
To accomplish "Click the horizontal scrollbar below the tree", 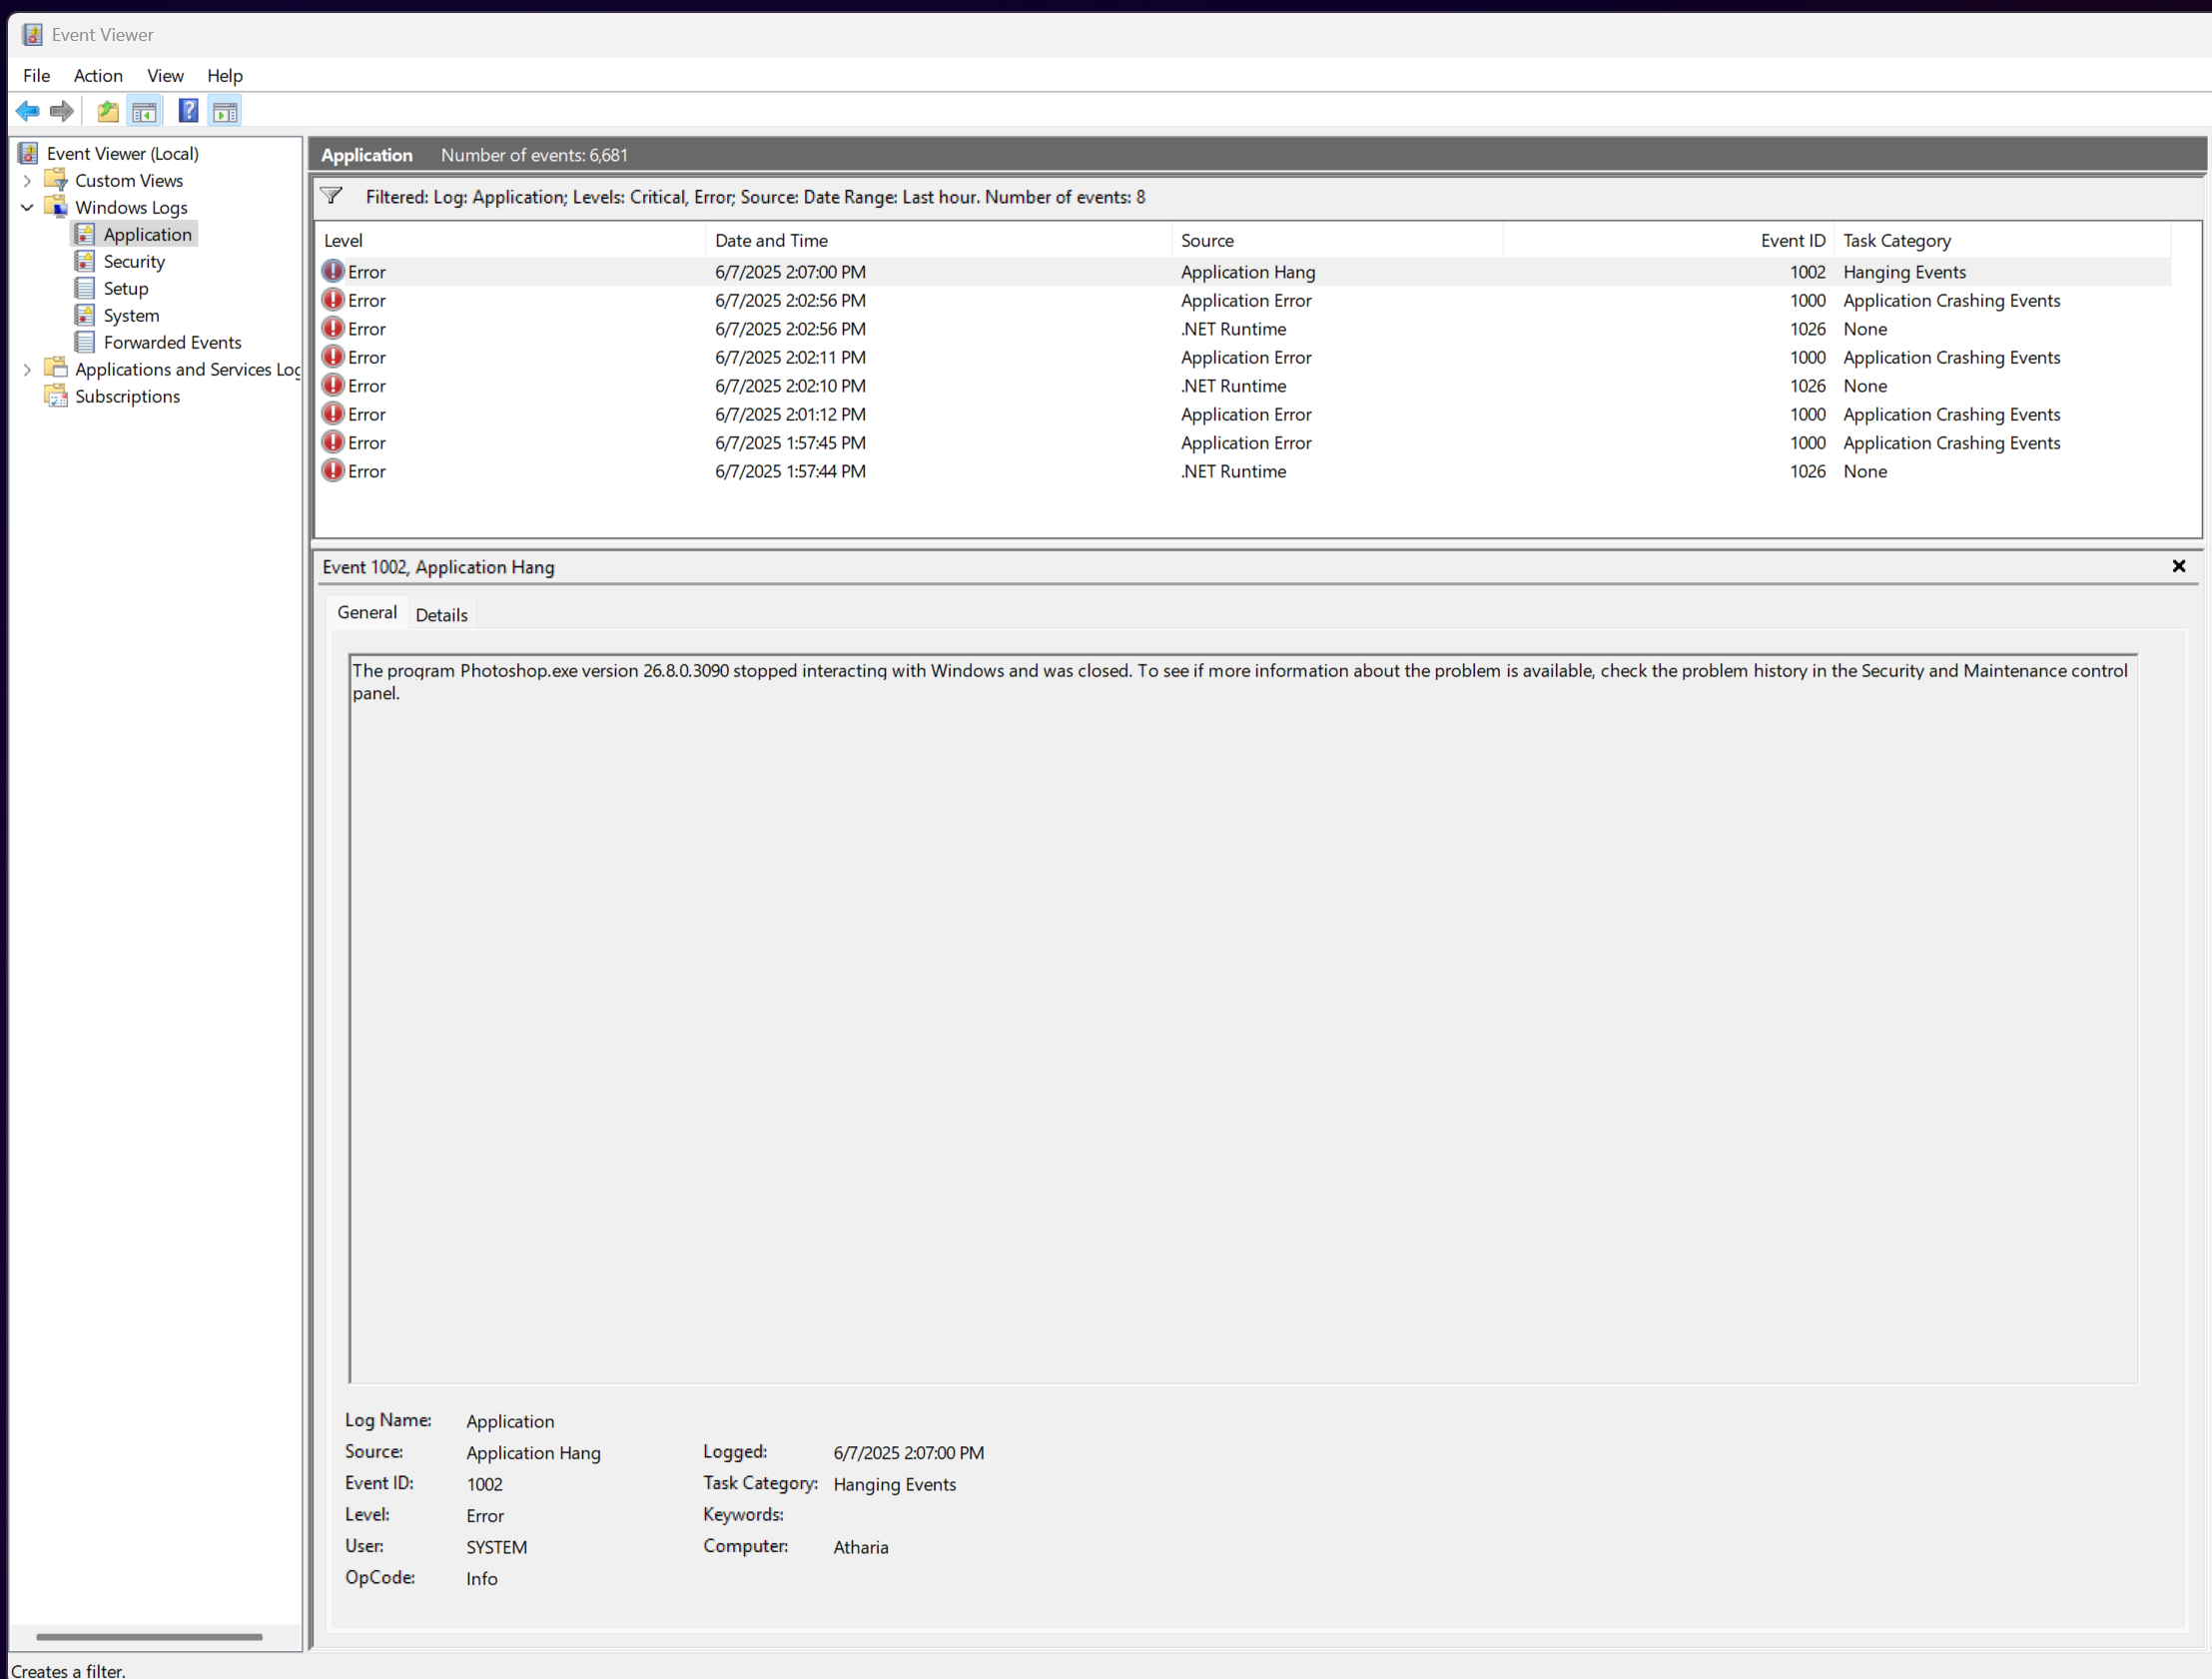I will point(150,1637).
